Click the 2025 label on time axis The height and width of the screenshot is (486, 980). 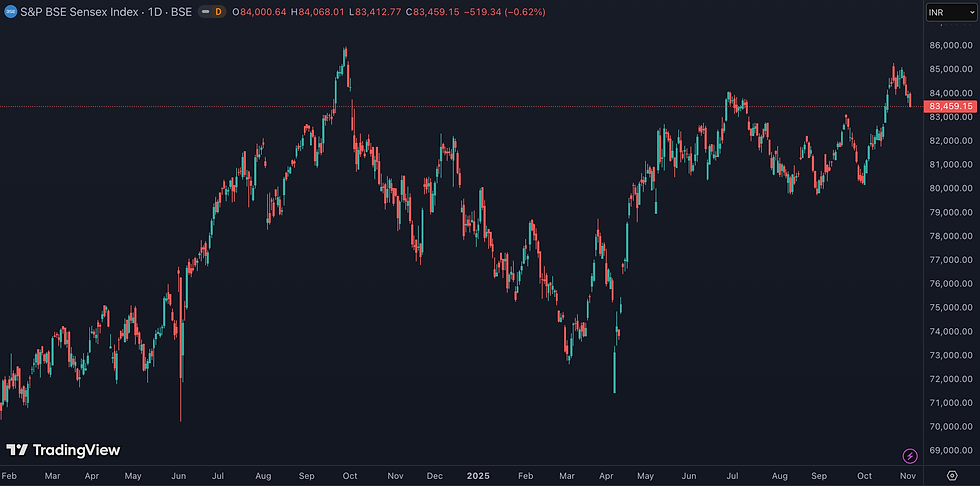coord(478,476)
